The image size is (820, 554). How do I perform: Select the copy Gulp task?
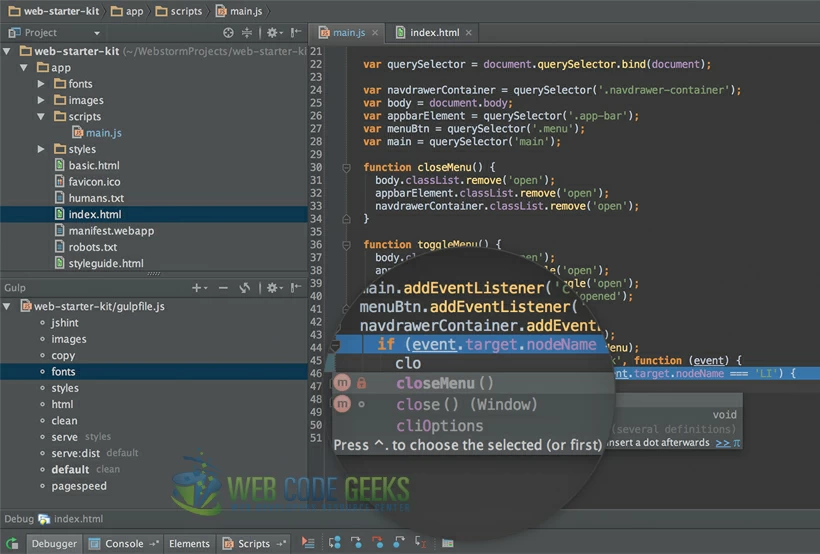[63, 355]
